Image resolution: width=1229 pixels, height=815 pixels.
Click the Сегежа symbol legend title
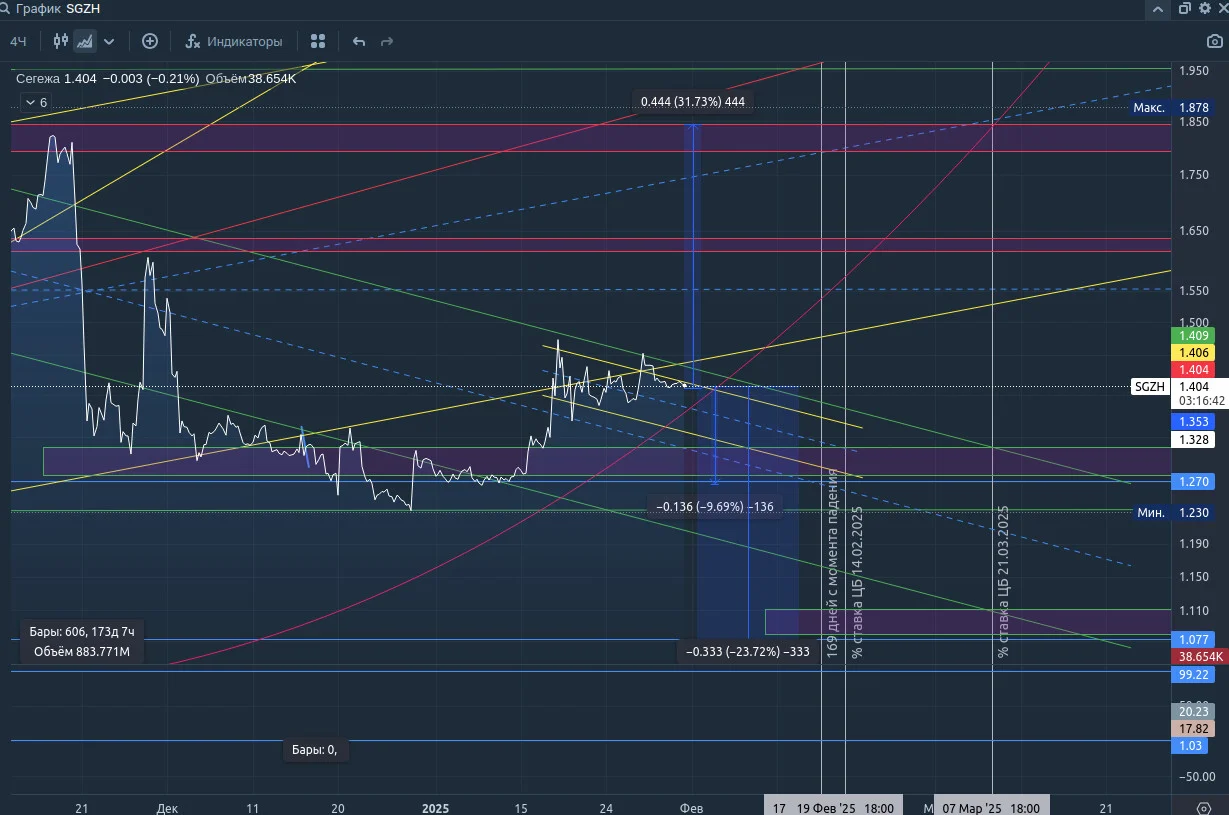(37, 78)
